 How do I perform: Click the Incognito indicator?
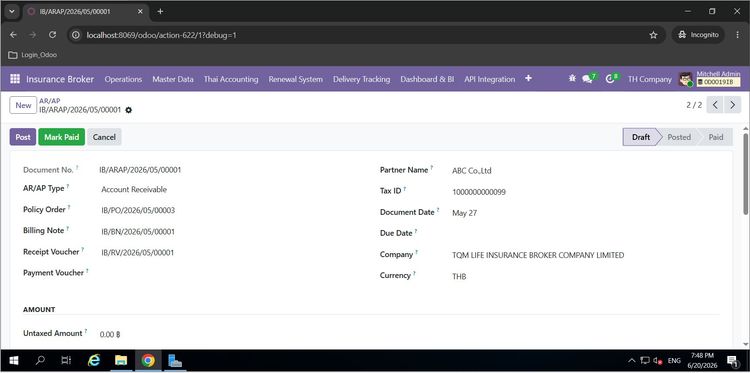point(698,35)
